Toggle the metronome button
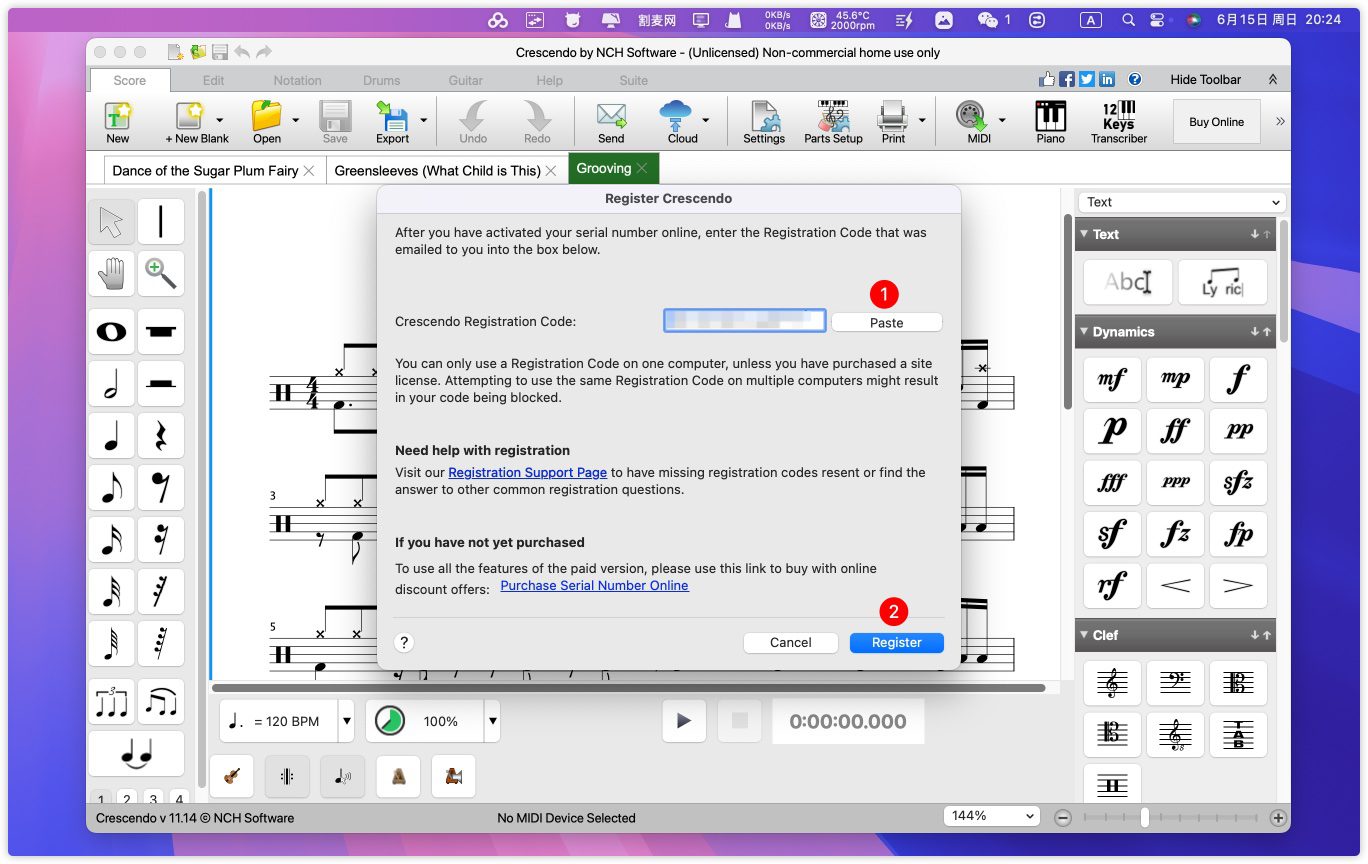 (398, 776)
